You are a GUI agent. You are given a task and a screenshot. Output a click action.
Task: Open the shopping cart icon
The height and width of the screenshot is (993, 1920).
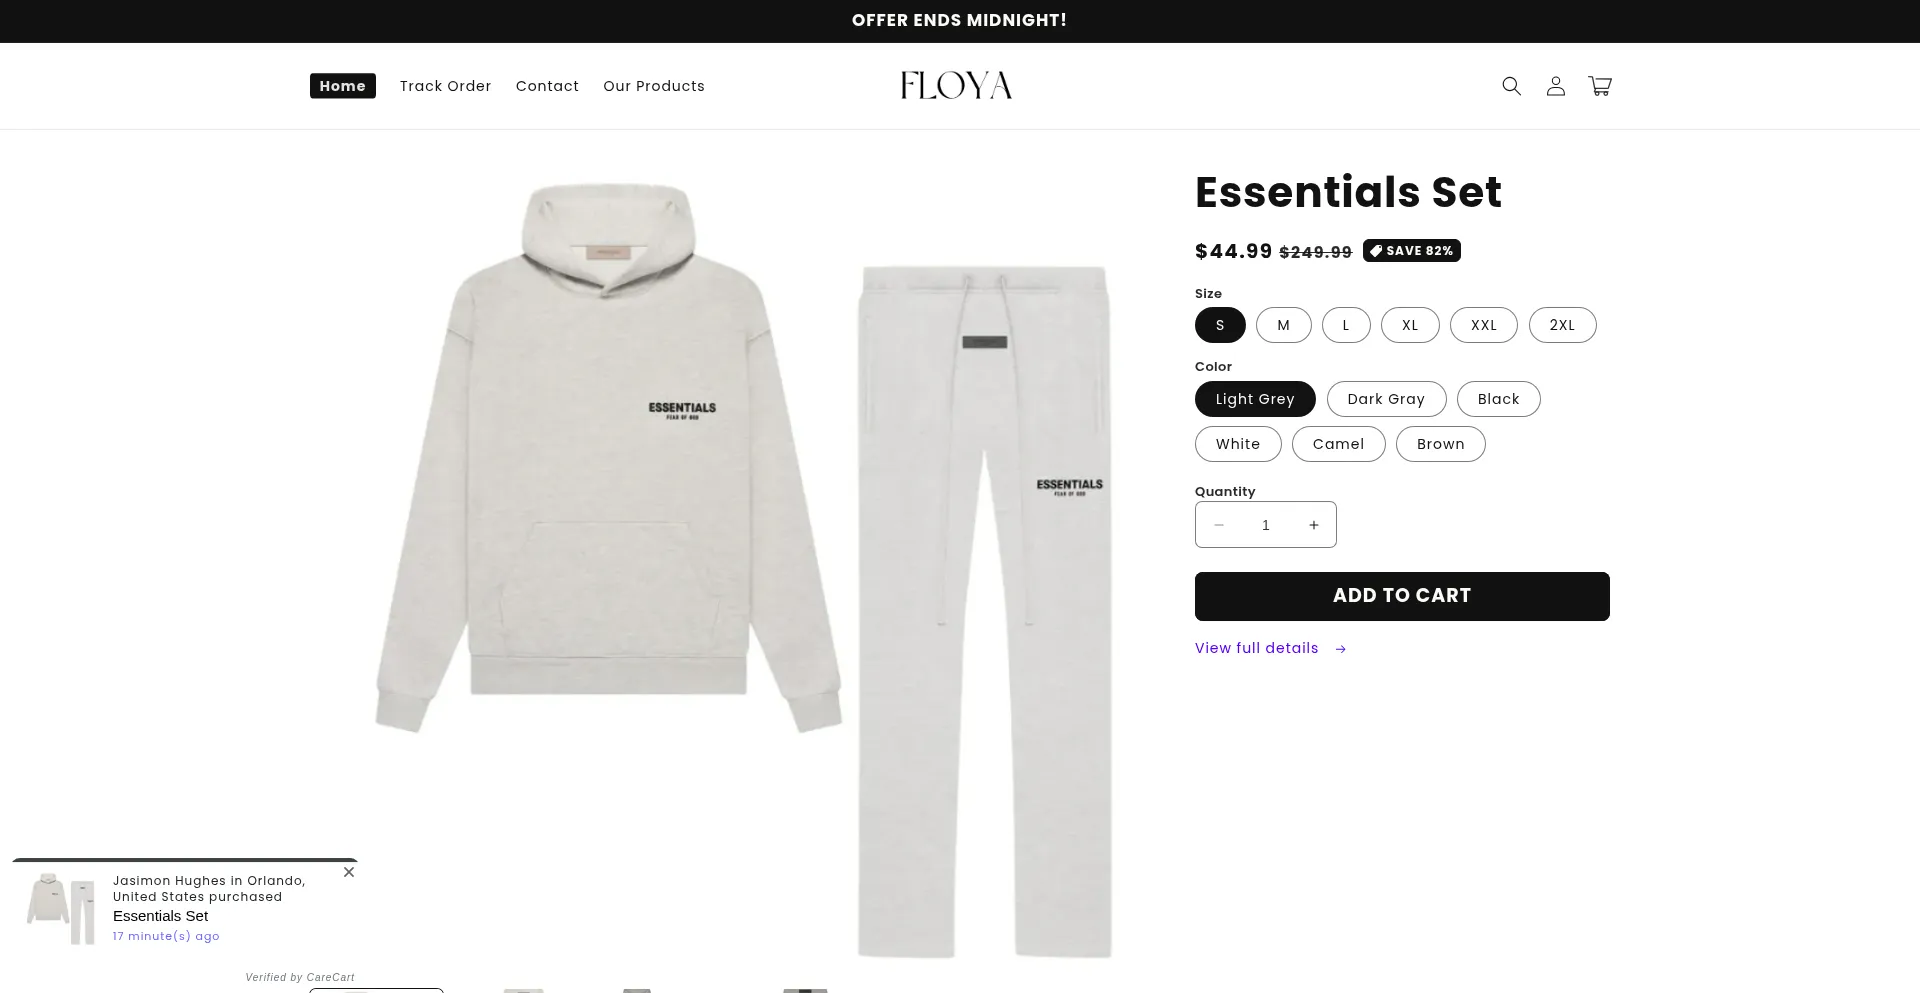(1600, 86)
